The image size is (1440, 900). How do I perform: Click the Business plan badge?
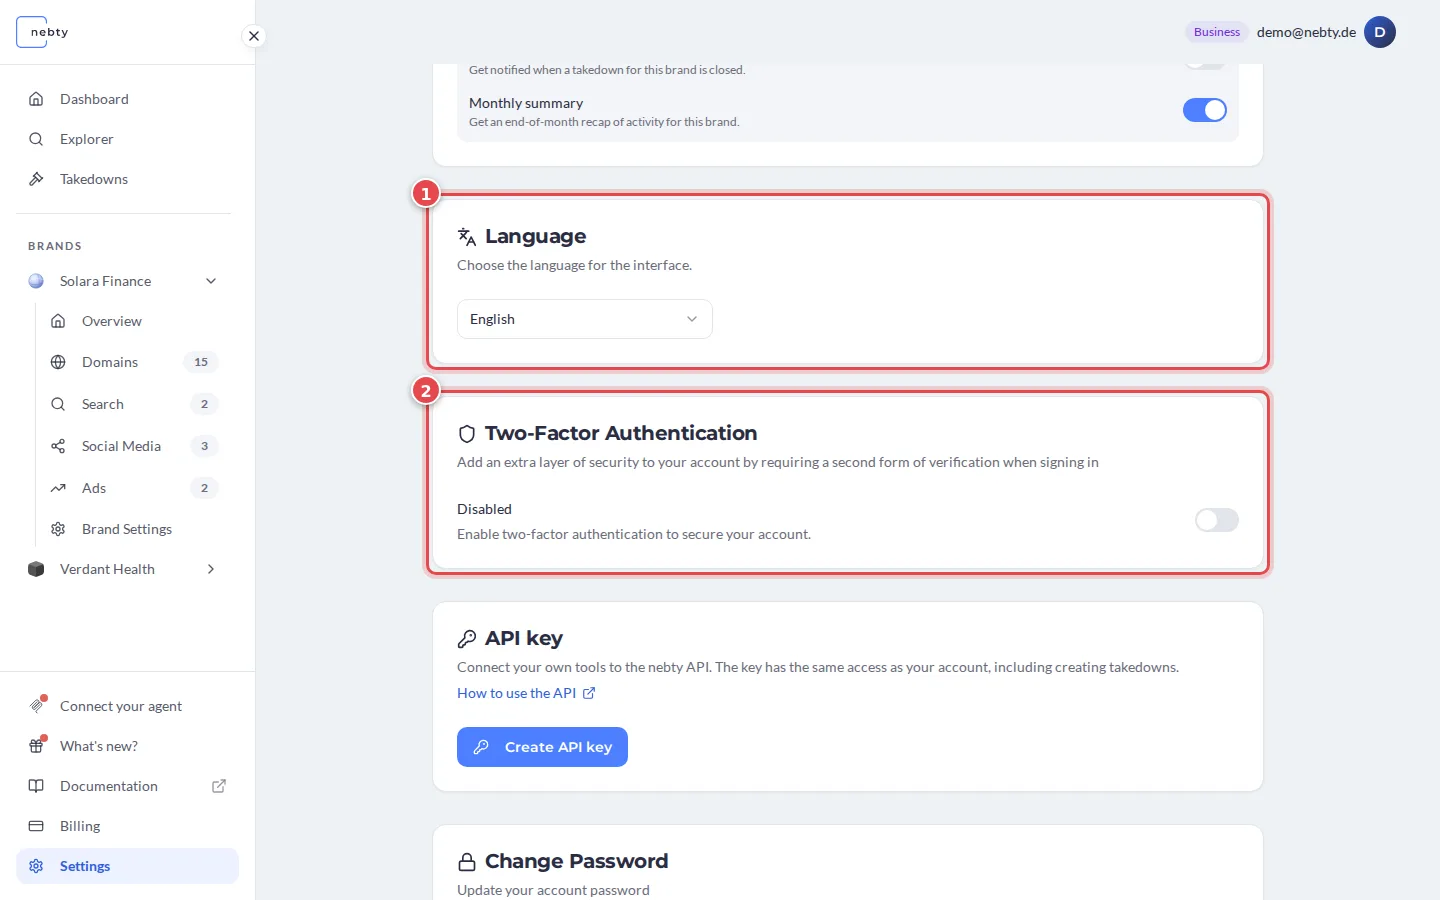click(x=1217, y=32)
